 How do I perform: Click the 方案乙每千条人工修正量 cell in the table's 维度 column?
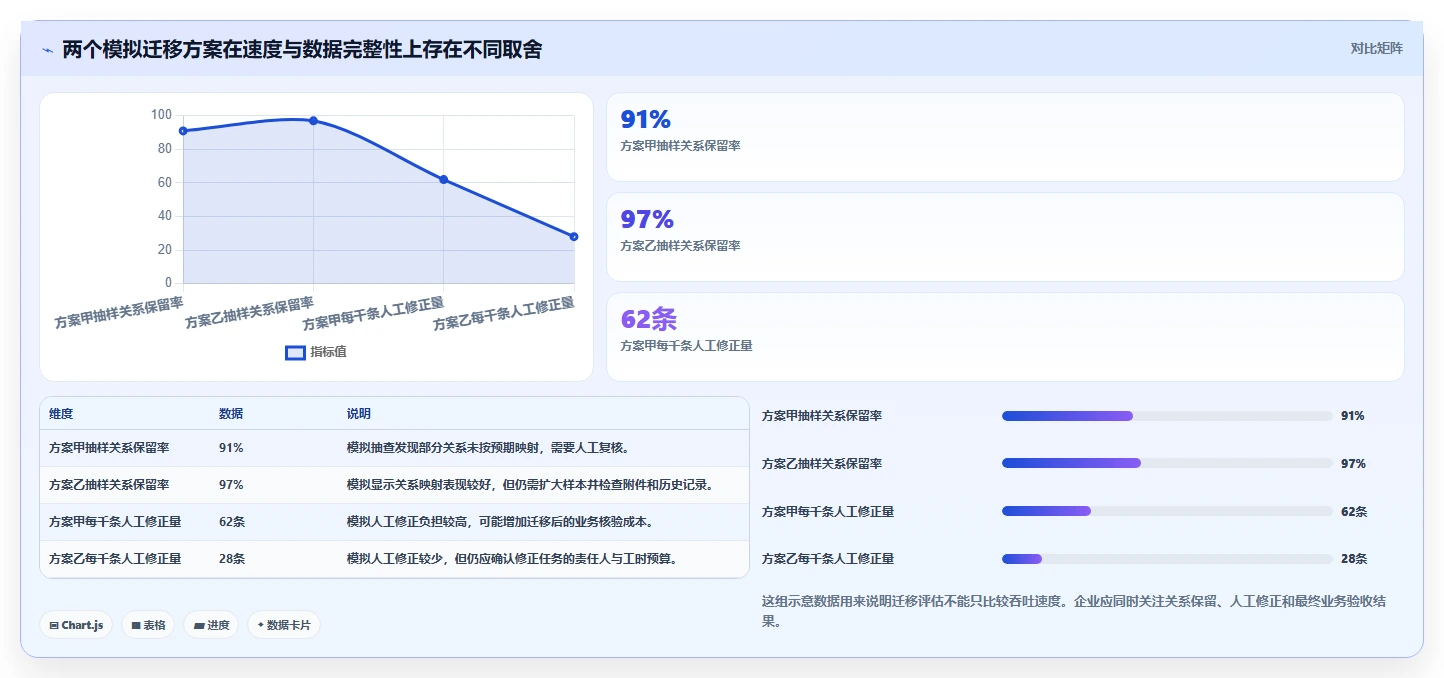(115, 559)
